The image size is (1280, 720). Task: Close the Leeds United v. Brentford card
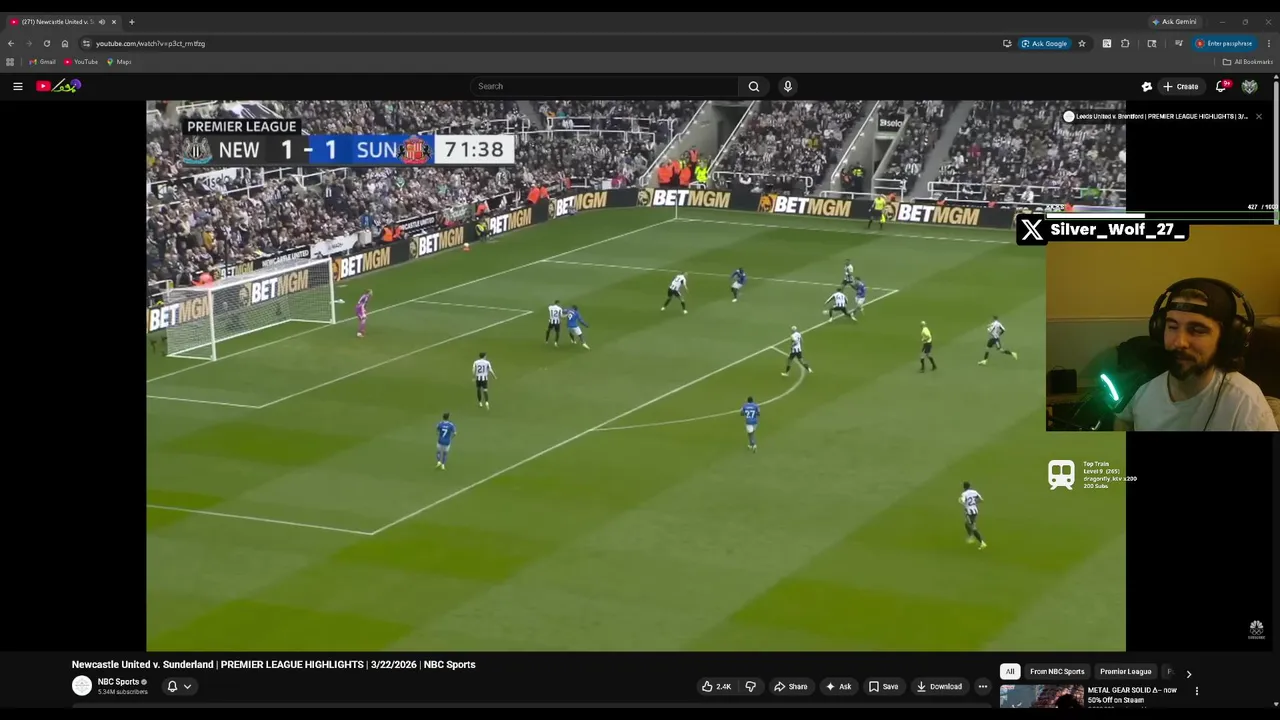[x=1258, y=116]
